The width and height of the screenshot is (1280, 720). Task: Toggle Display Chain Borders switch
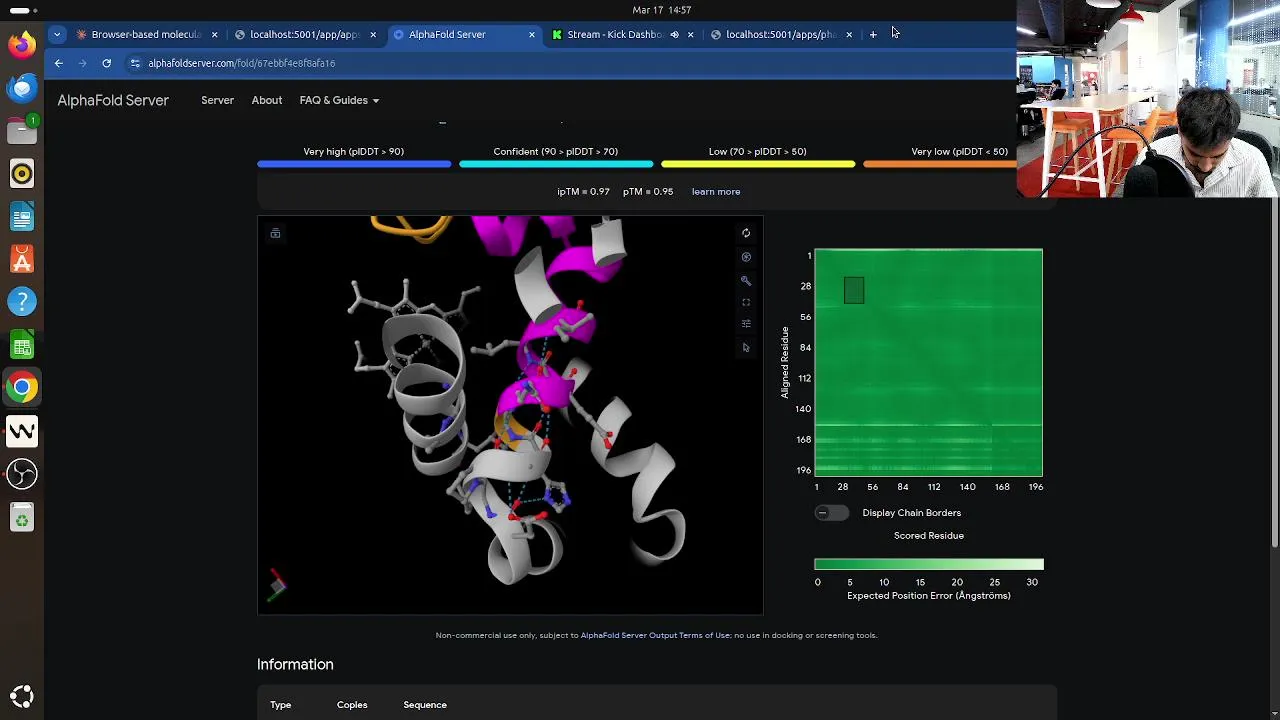pos(831,513)
